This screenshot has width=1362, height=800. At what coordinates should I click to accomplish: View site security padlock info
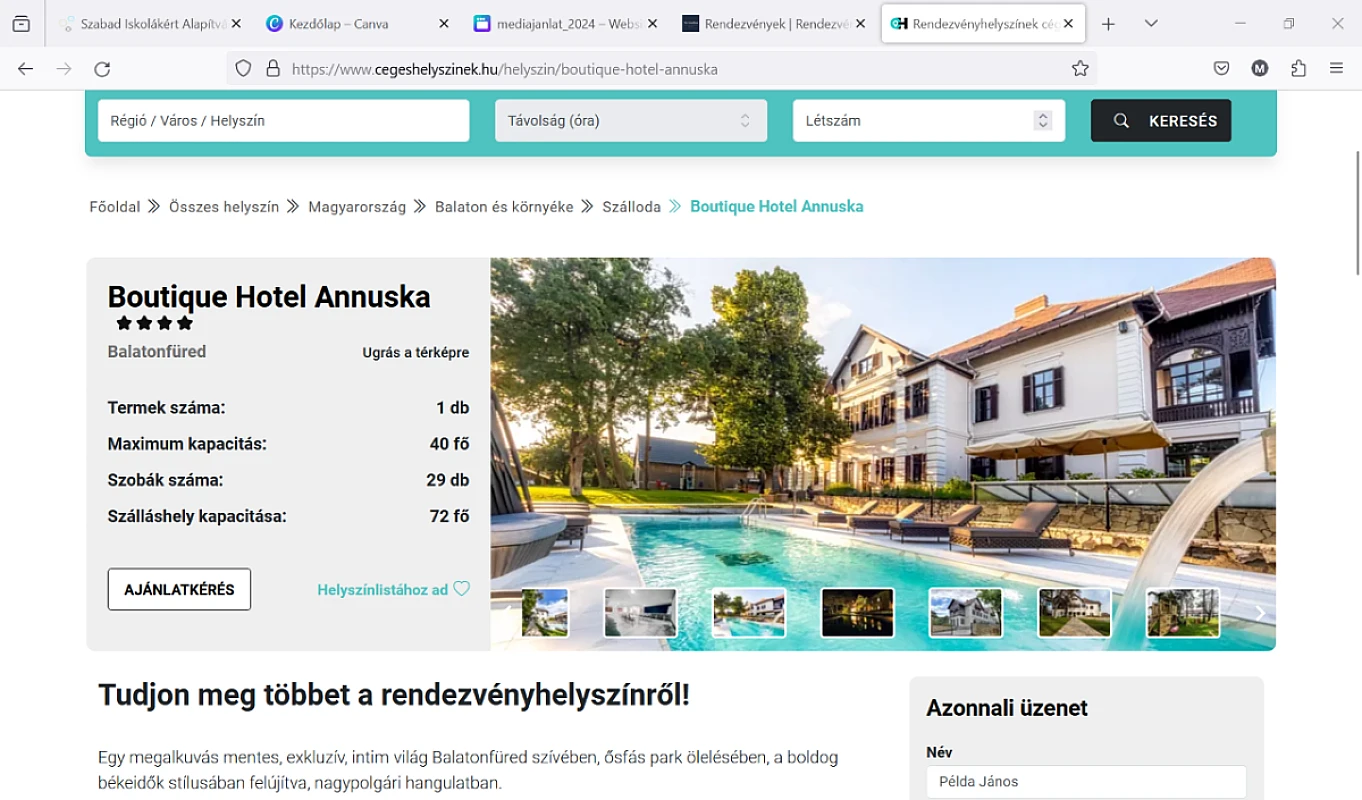pyautogui.click(x=272, y=69)
